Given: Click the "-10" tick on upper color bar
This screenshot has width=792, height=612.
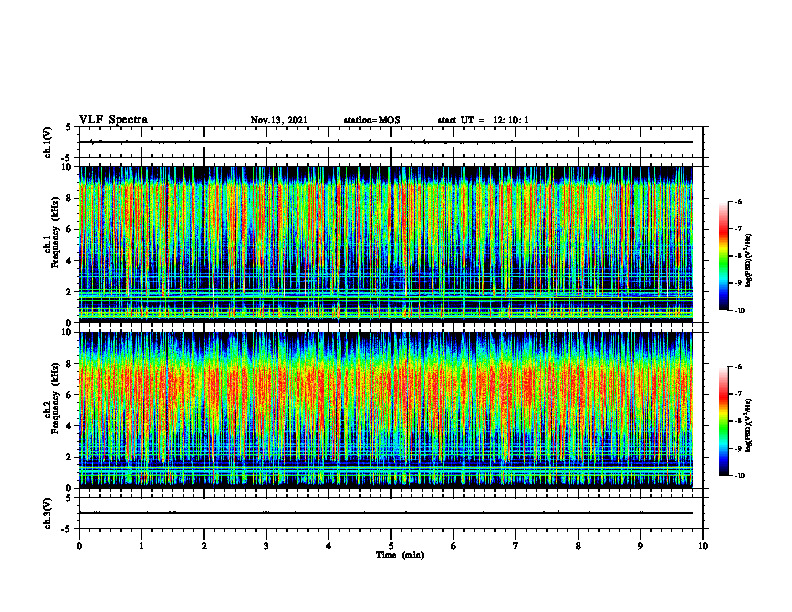Looking at the screenshot, I should (740, 311).
